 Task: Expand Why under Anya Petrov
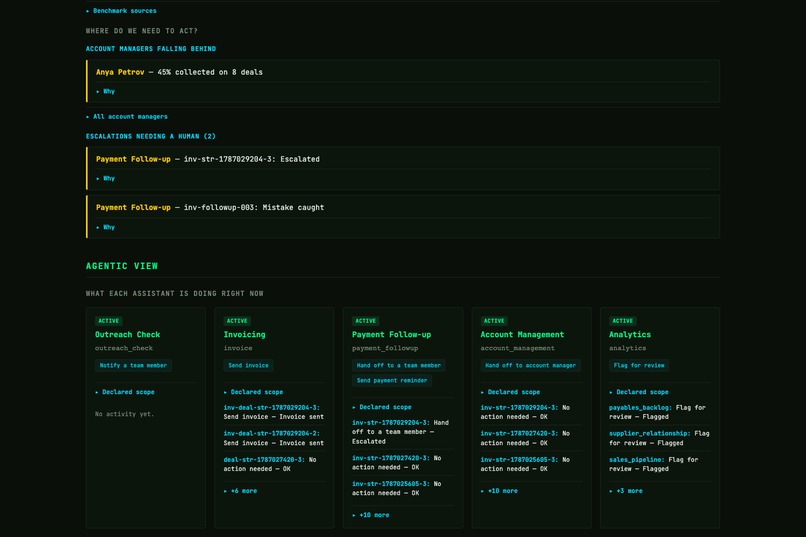[105, 91]
